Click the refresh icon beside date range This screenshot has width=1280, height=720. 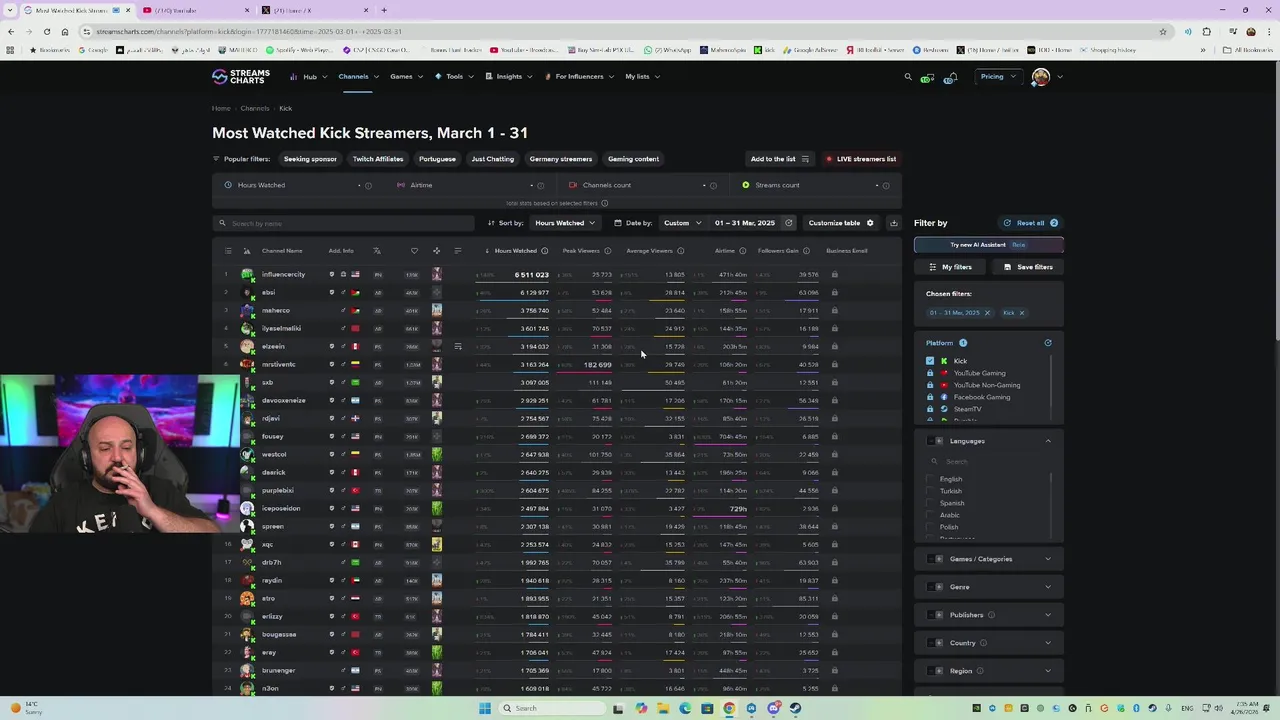(x=789, y=223)
